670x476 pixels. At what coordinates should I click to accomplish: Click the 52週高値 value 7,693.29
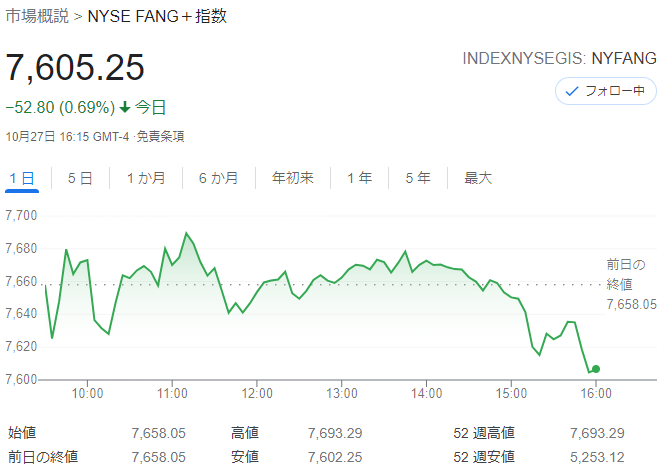click(597, 433)
